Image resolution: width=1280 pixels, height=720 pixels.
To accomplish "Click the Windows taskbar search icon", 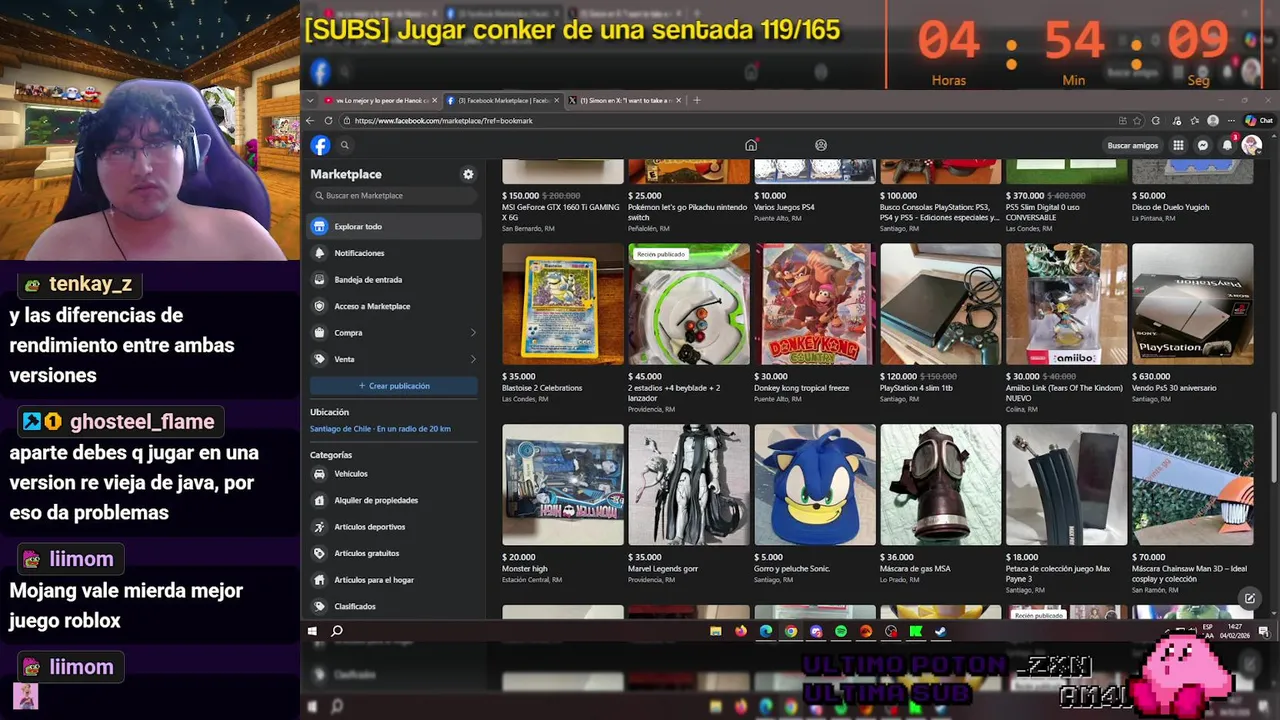I will click(x=337, y=631).
